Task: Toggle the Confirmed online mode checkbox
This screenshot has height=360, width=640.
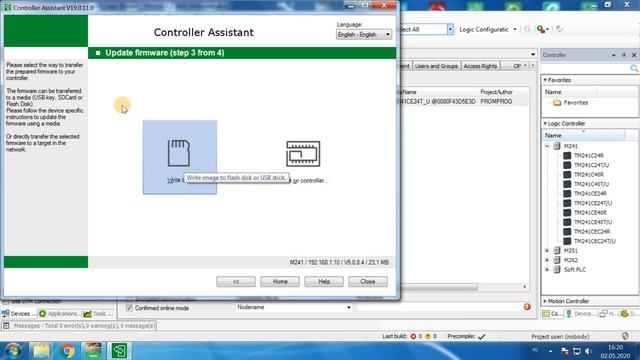Action: (x=129, y=308)
